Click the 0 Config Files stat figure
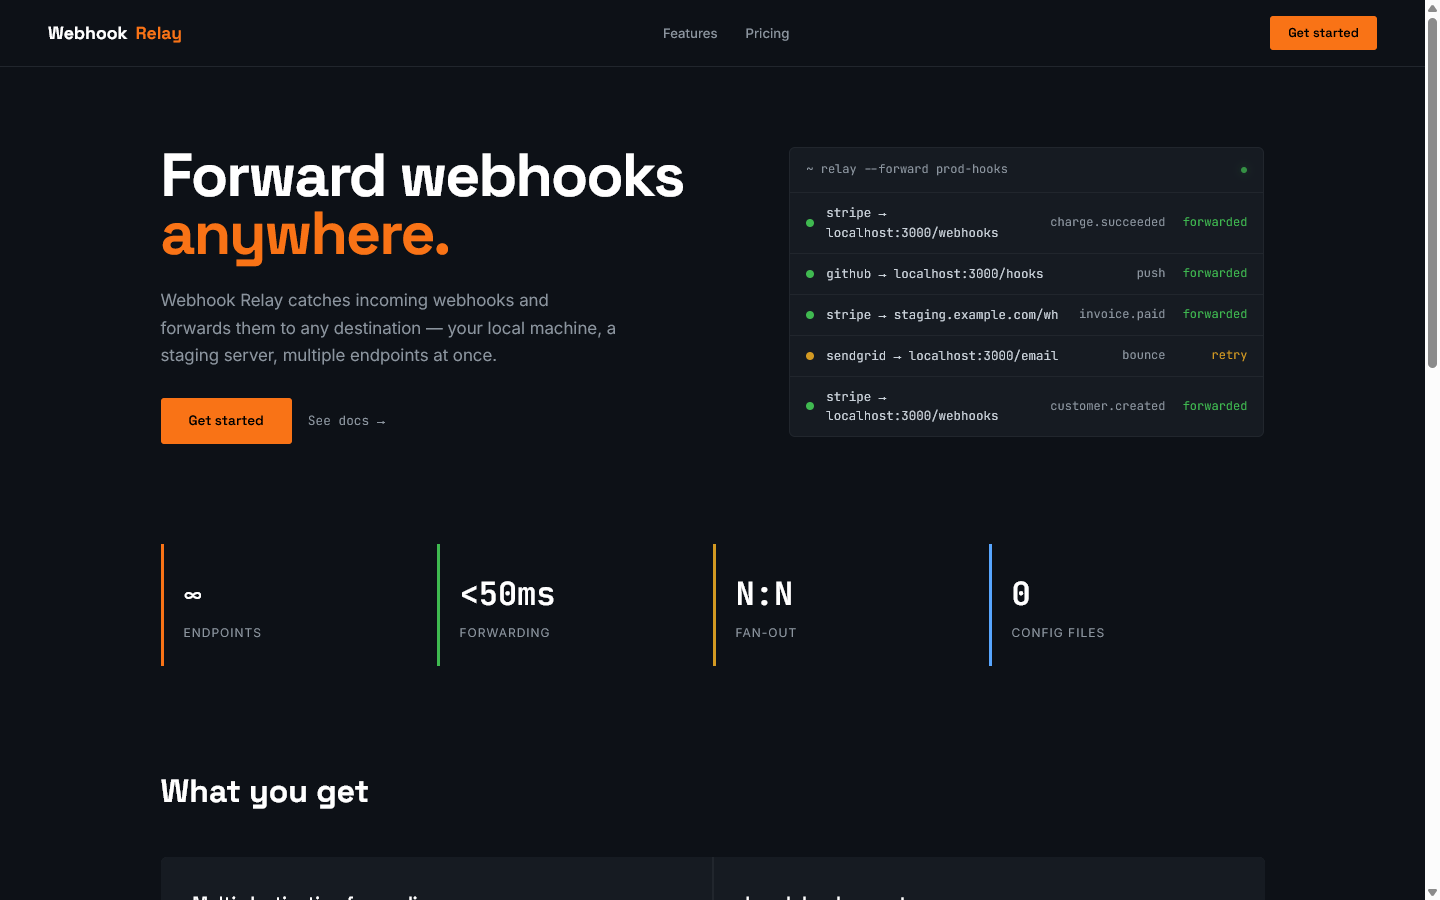Screen dimensions: 1440x900 [1020, 593]
